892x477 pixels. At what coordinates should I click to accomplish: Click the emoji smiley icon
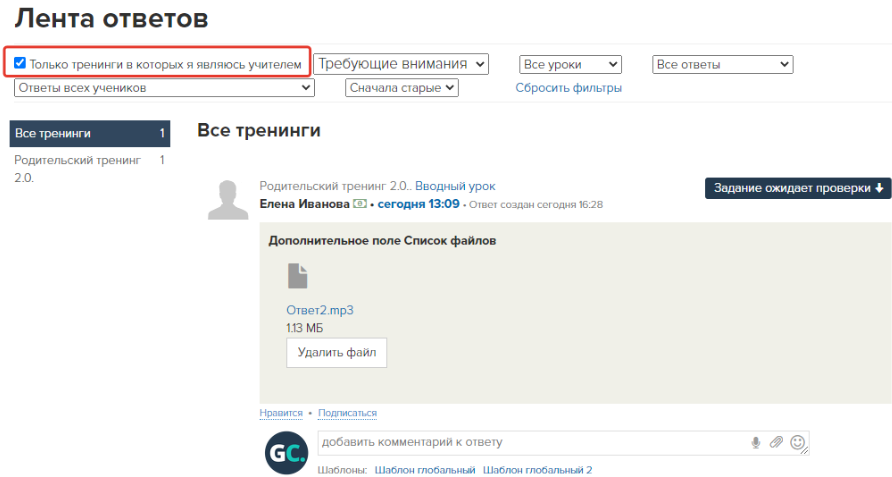tap(798, 442)
